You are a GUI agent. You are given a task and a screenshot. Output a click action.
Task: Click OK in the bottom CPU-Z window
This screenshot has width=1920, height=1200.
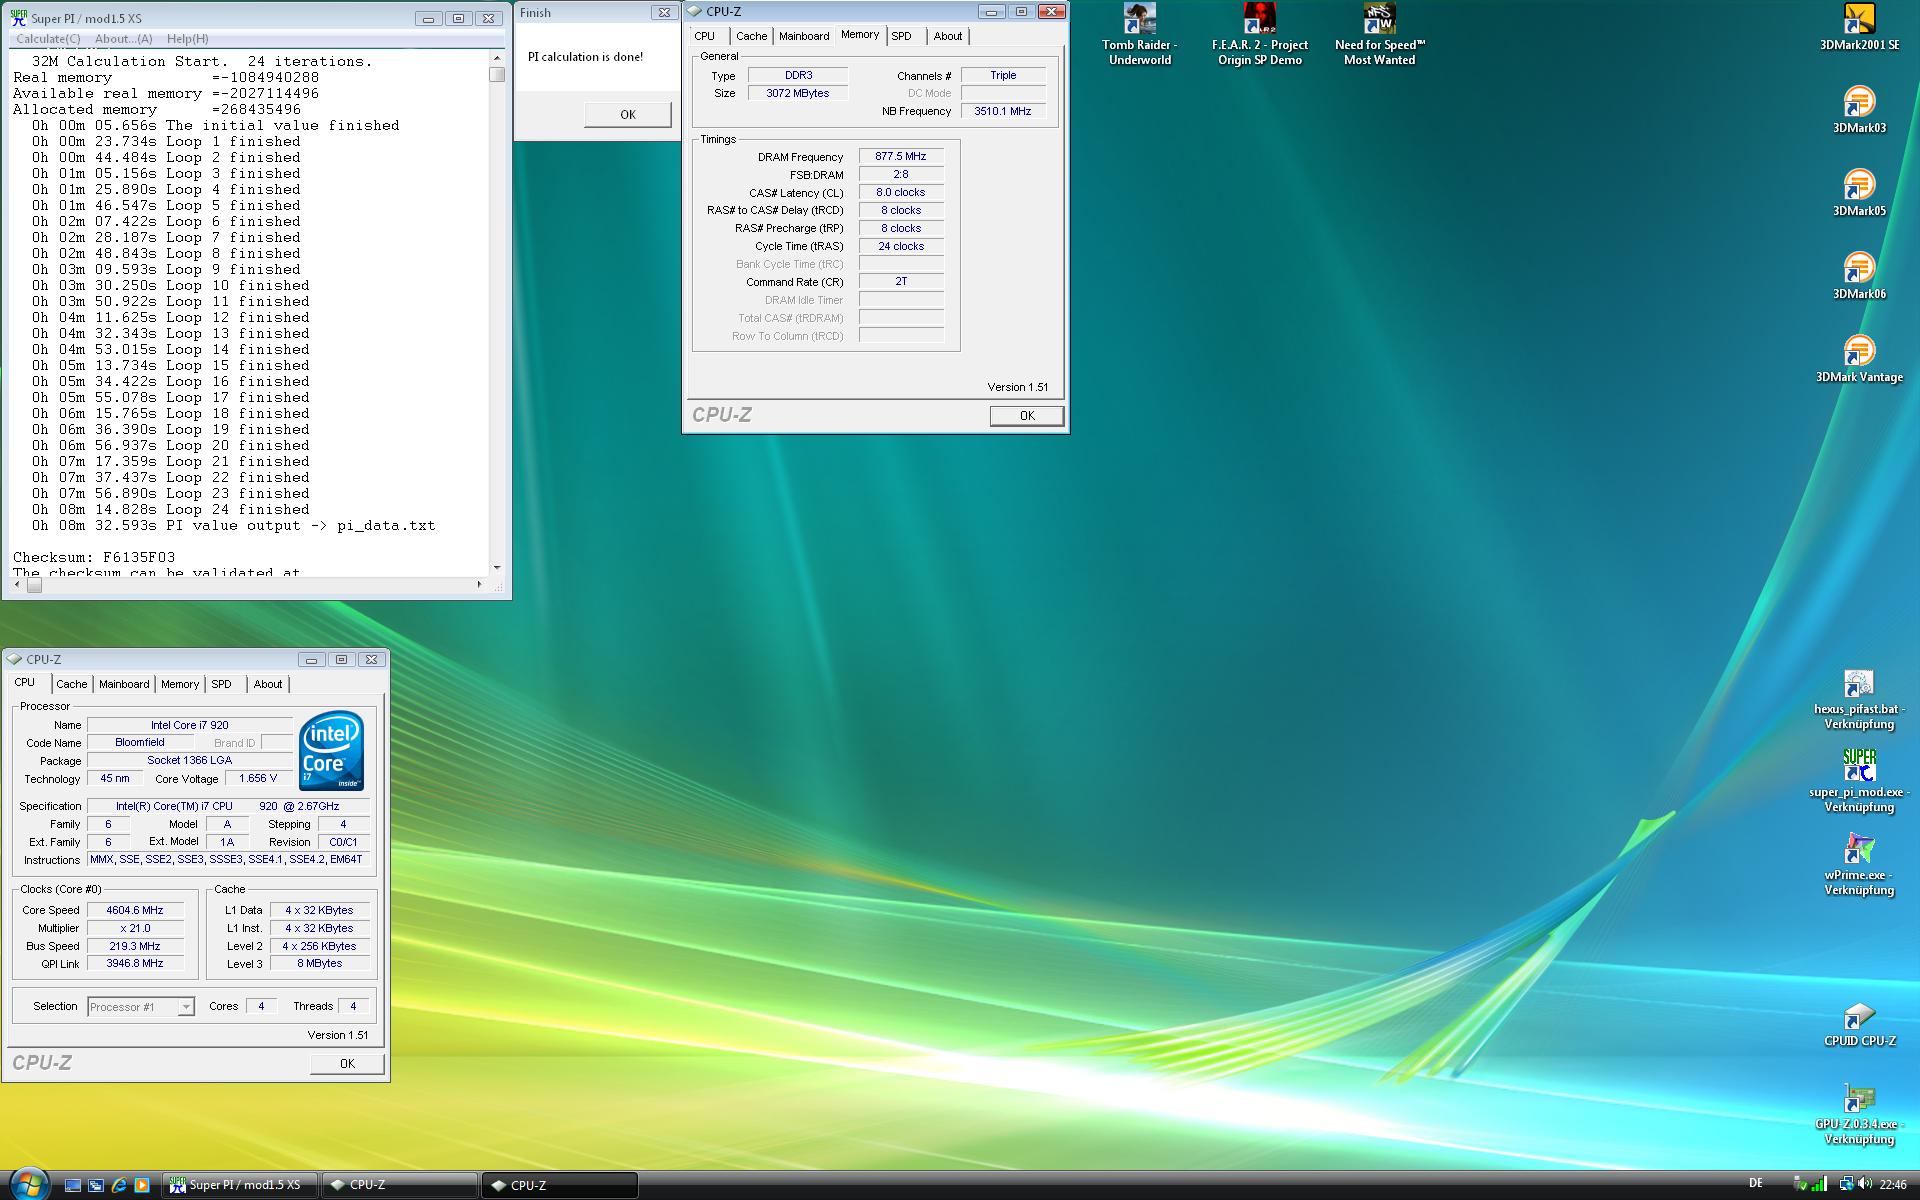[x=347, y=1064]
